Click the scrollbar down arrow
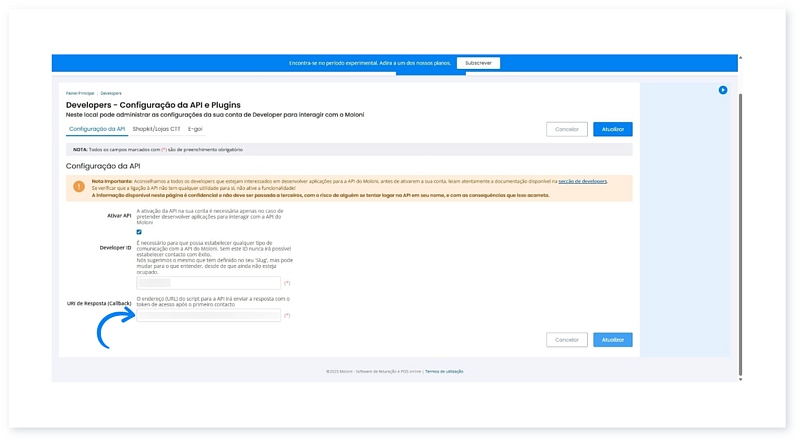The width and height of the screenshot is (800, 442). [741, 378]
